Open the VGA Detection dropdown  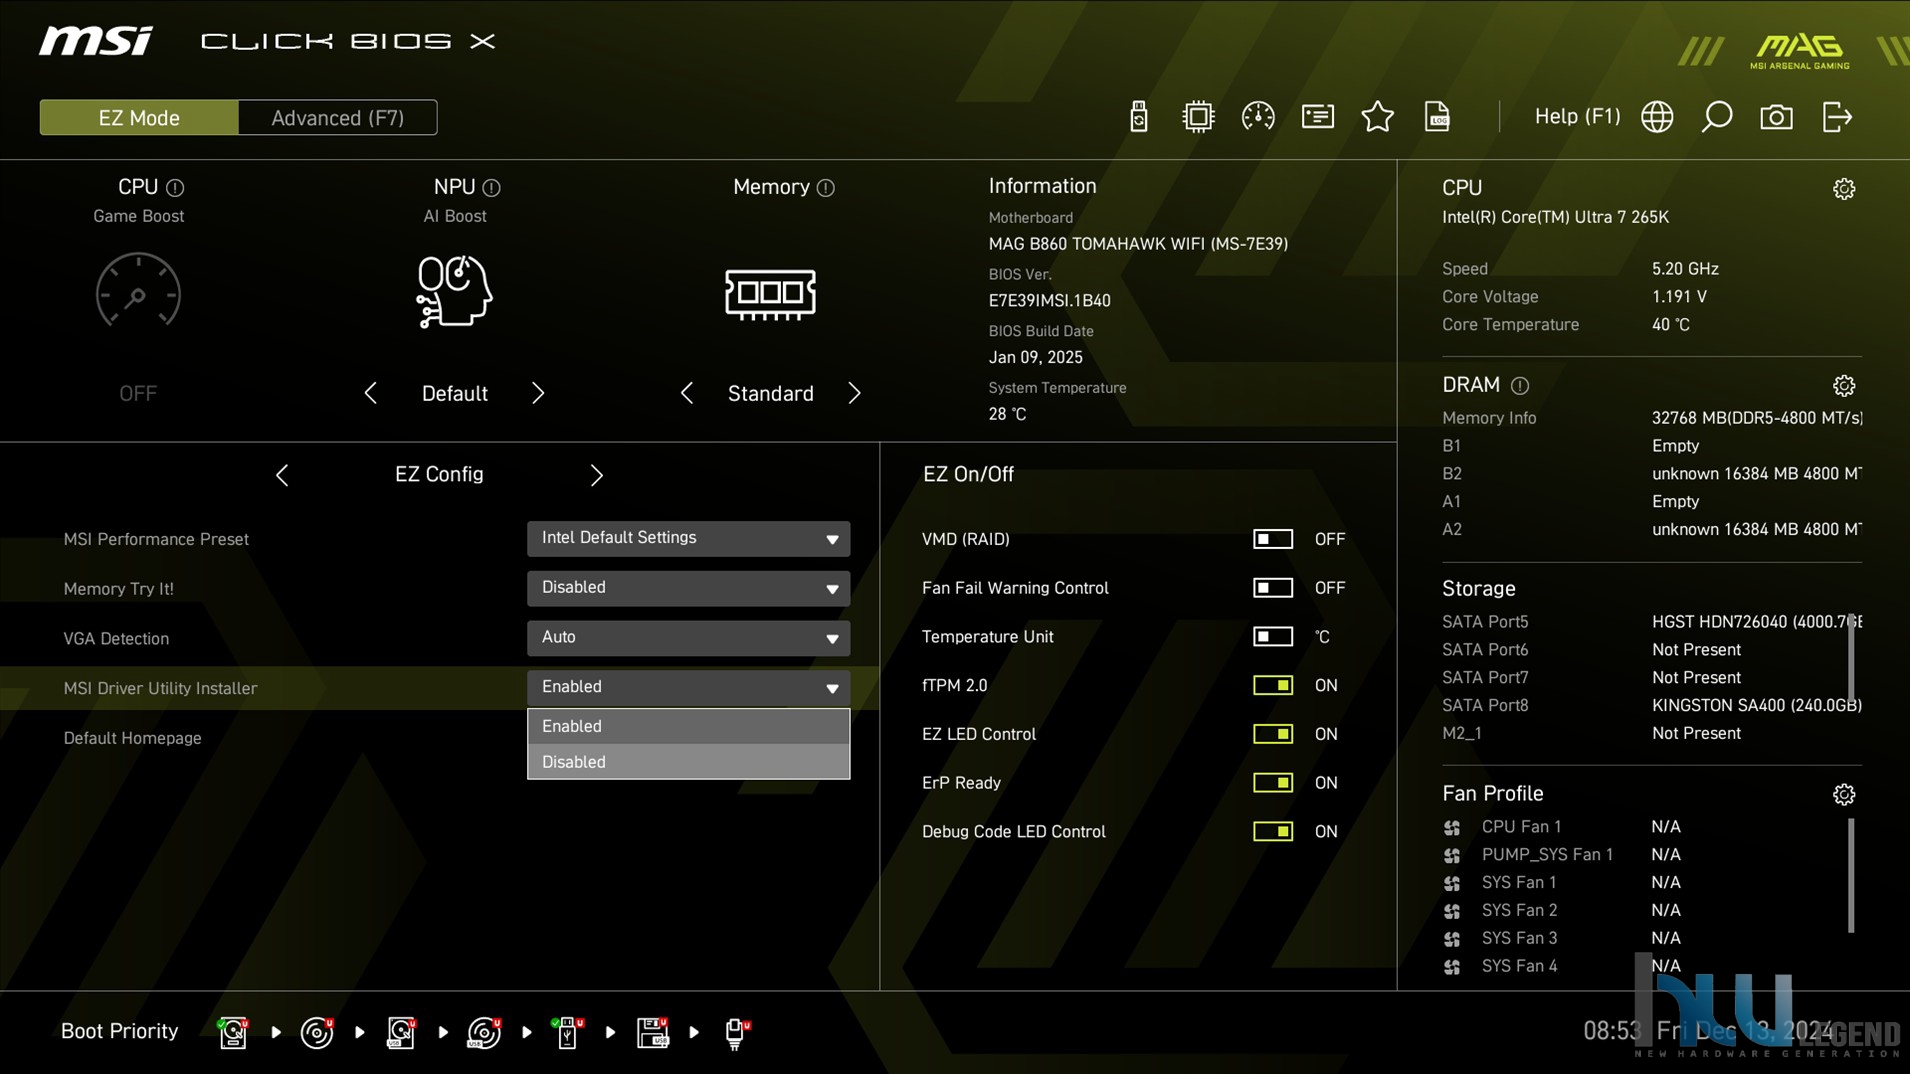click(688, 638)
